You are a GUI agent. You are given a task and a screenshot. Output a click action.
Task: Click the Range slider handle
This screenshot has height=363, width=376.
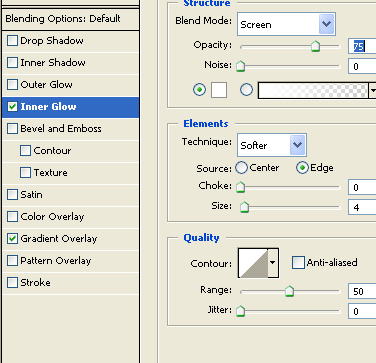(x=289, y=291)
